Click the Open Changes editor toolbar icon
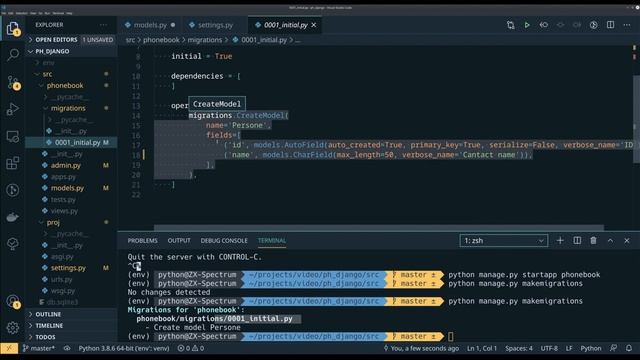 point(510,25)
